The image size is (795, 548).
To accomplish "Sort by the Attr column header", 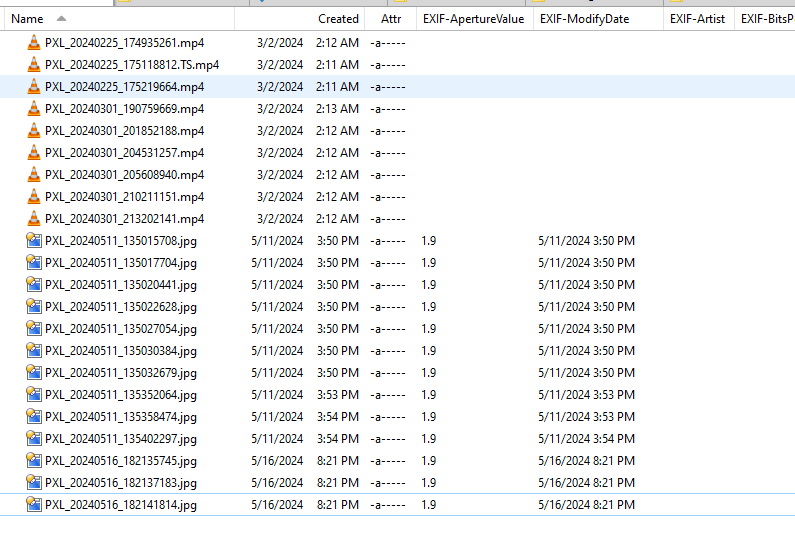I will click(x=390, y=19).
